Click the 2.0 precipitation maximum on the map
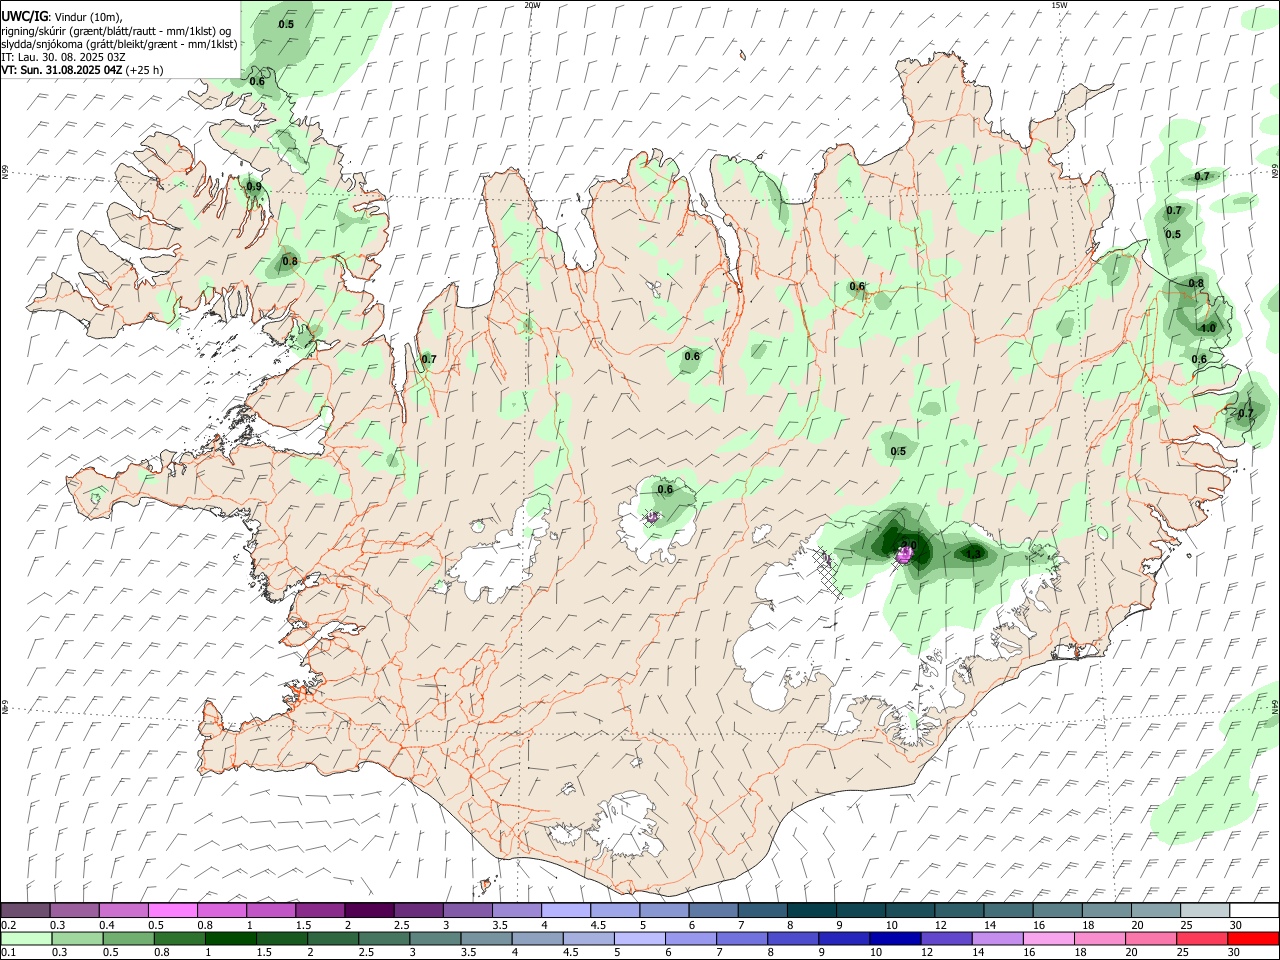The image size is (1280, 960). coord(908,545)
